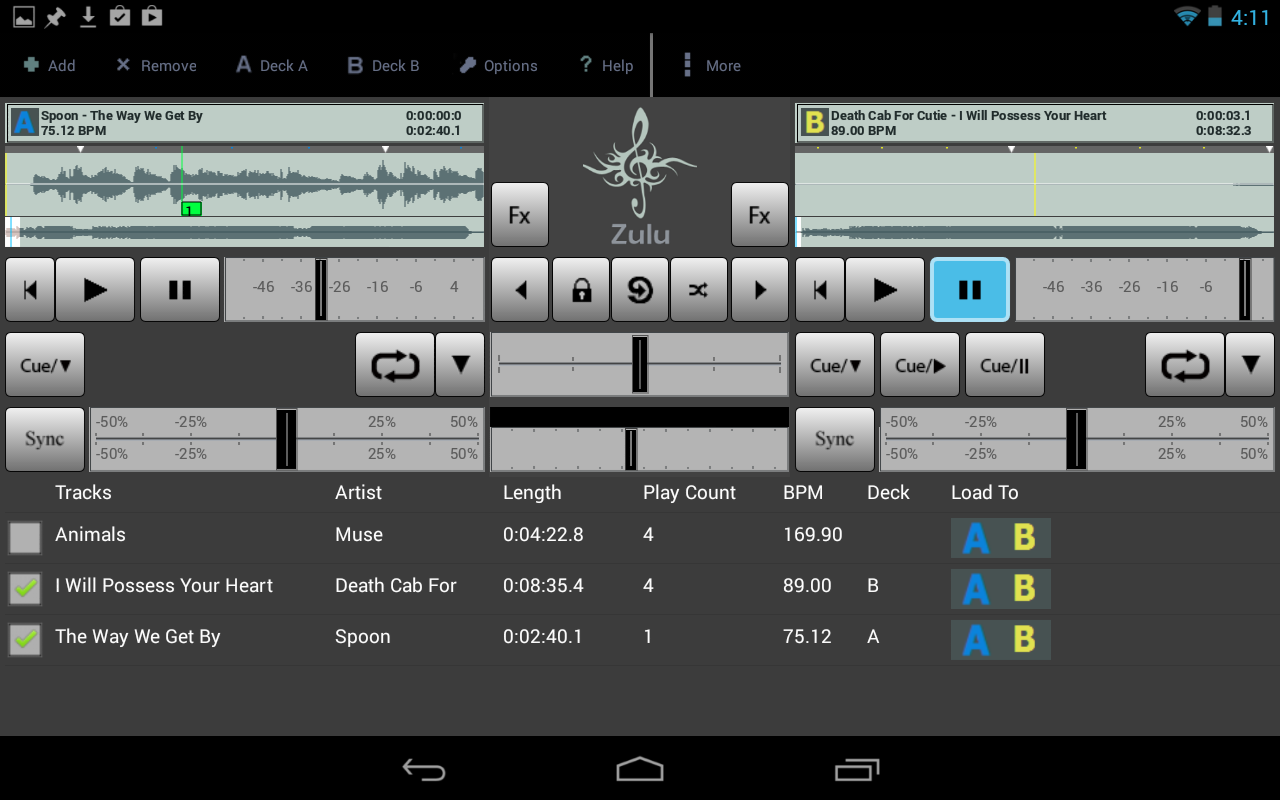
Task: Click Deck A track info header
Action: (245, 123)
